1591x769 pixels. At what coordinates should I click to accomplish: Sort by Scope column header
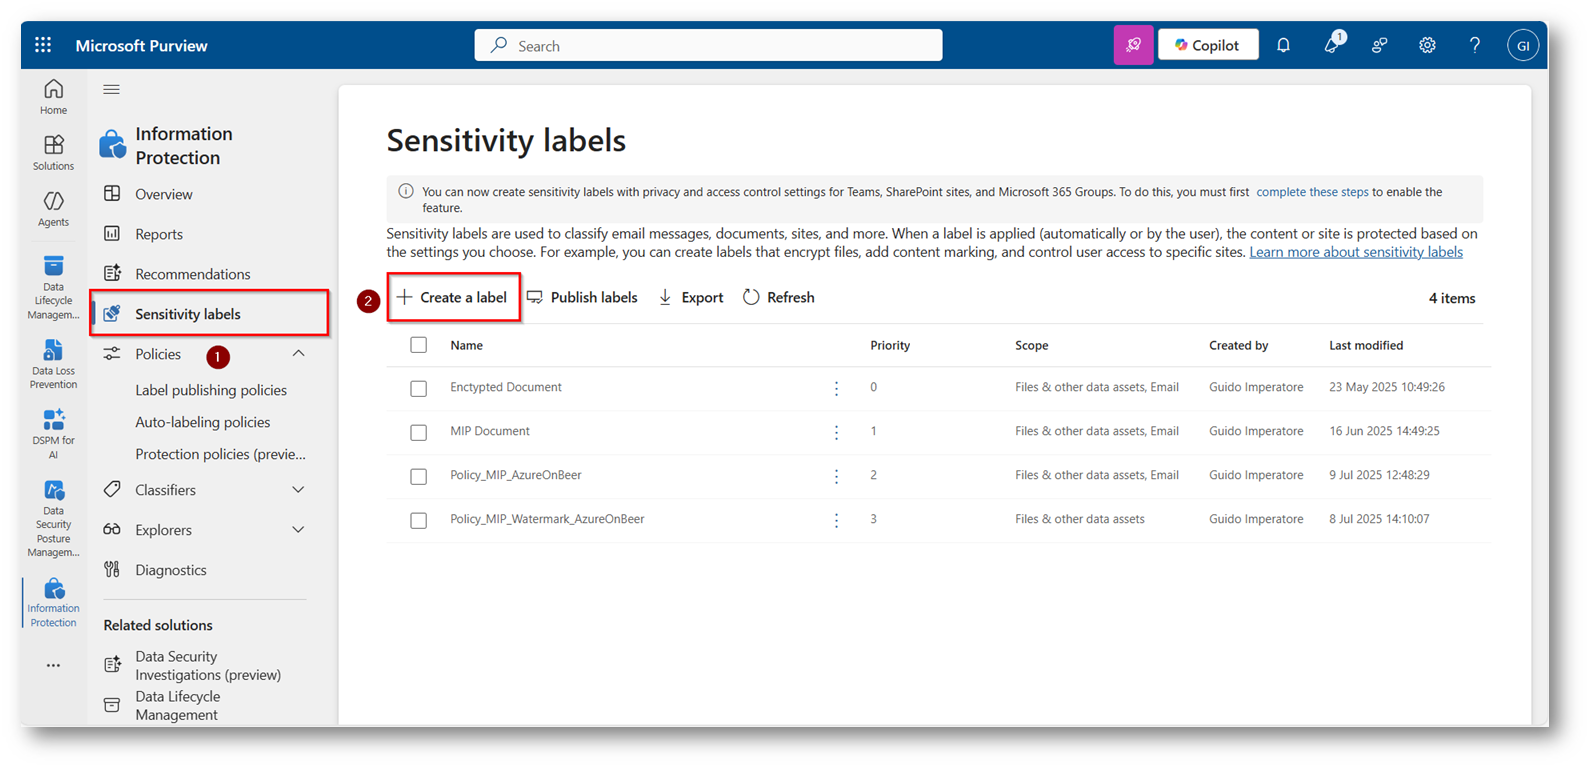[x=1032, y=345]
